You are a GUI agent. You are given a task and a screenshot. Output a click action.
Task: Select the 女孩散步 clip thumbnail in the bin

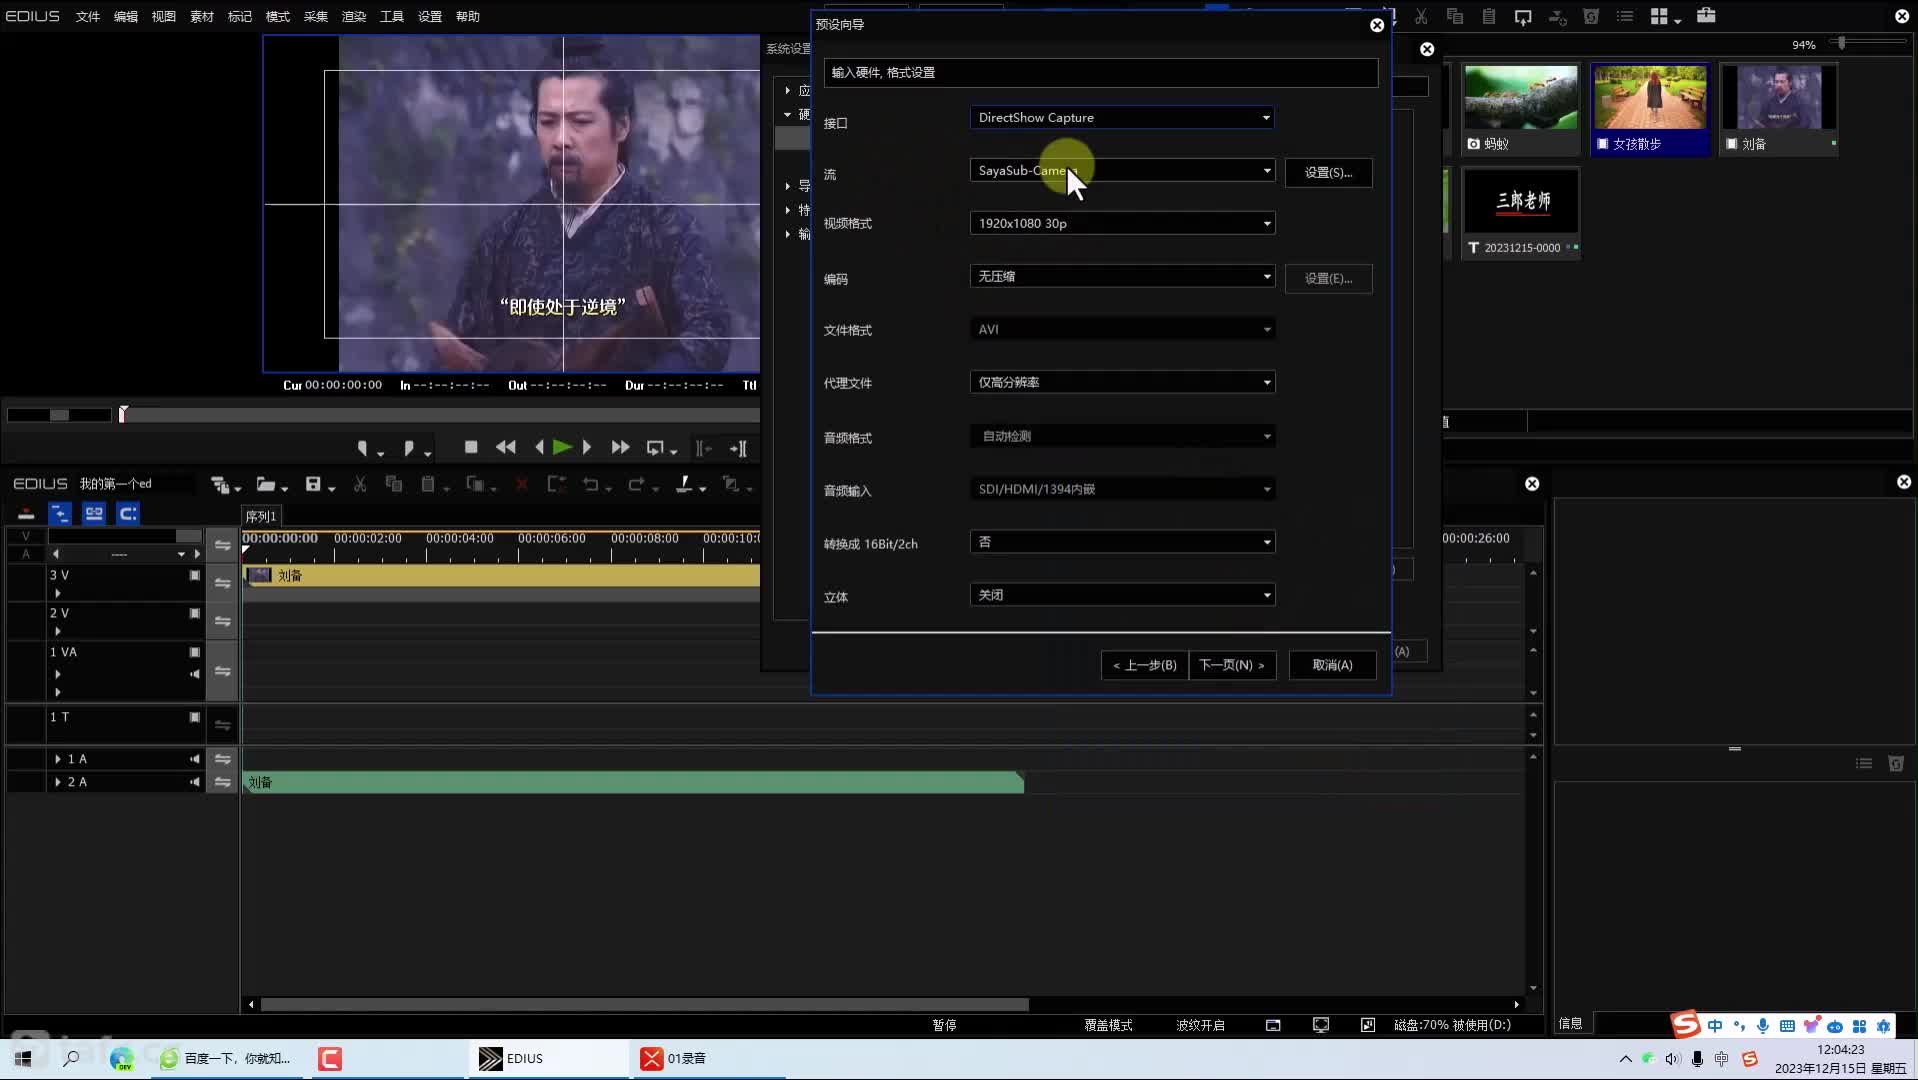coord(1650,109)
